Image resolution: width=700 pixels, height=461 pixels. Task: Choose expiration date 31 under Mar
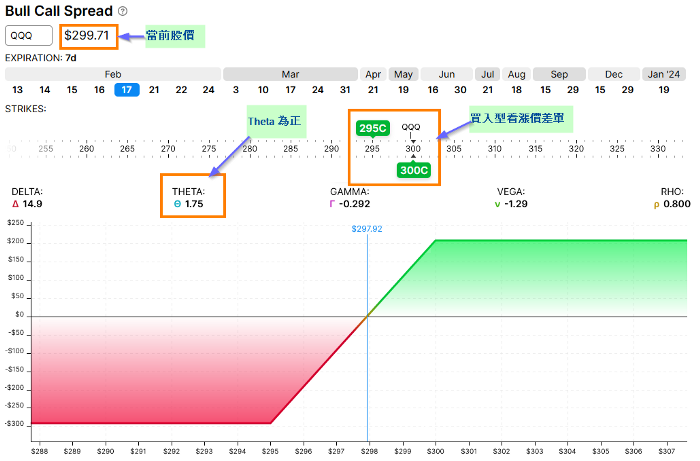coord(345,90)
